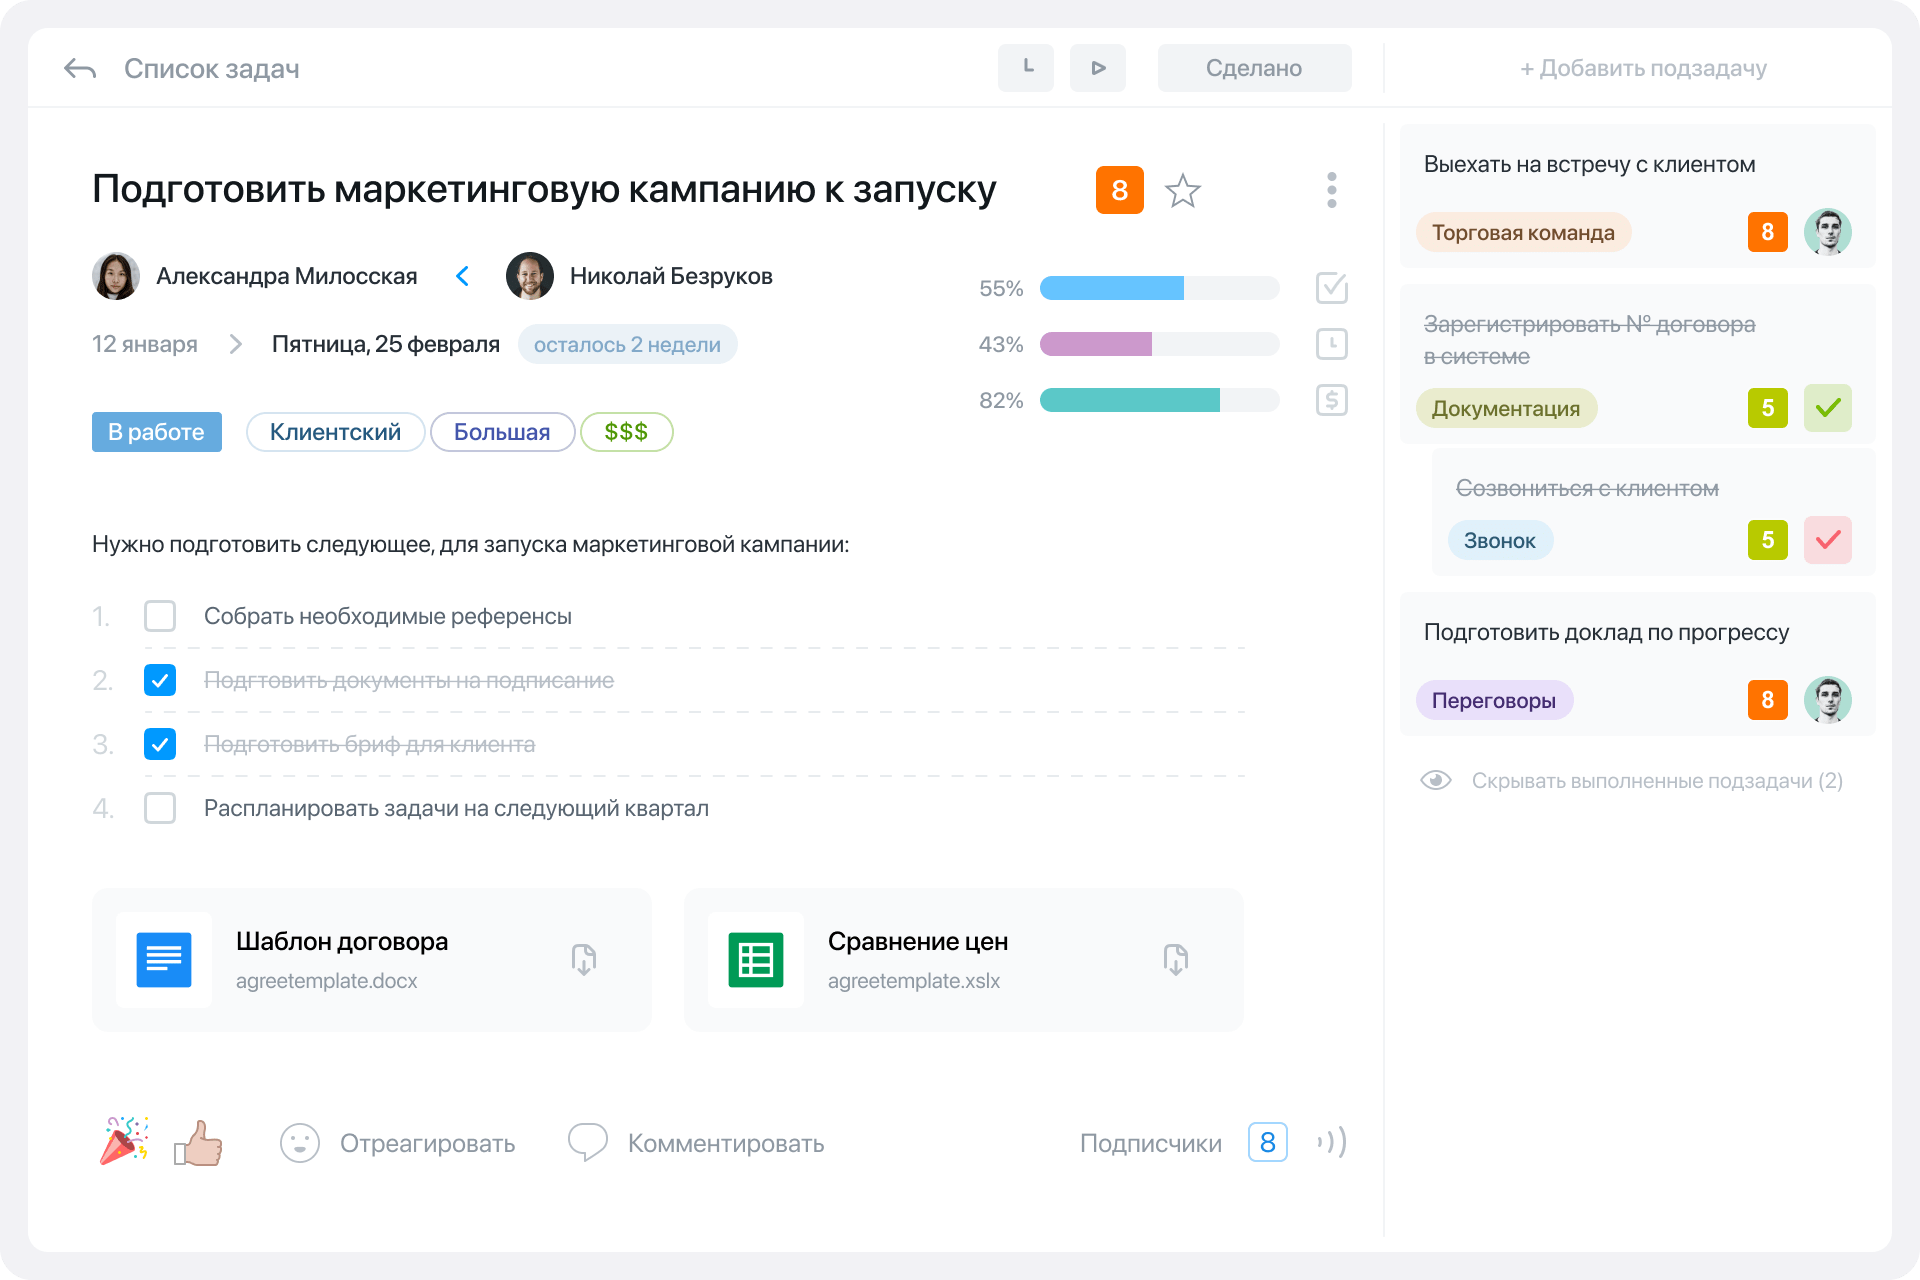The height and width of the screenshot is (1280, 1920).
Task: Select the Клиентский tag
Action: (x=335, y=432)
